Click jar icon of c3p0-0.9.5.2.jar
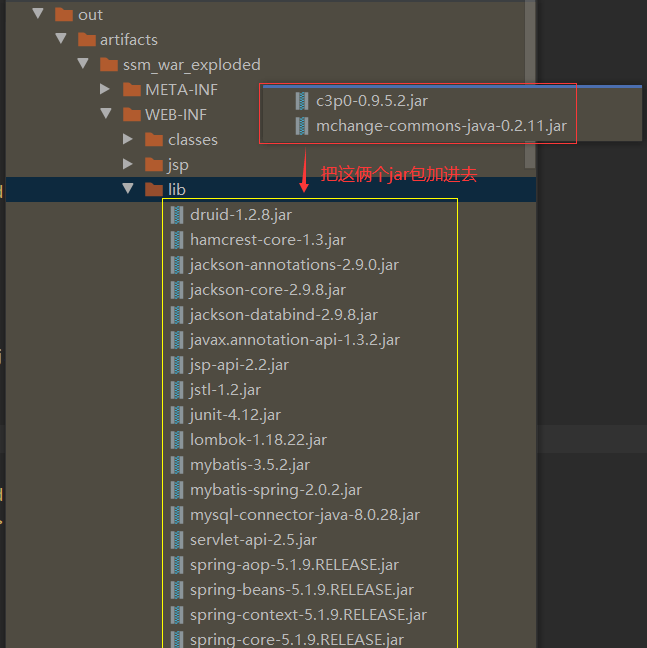This screenshot has height=648, width=647. pyautogui.click(x=302, y=101)
